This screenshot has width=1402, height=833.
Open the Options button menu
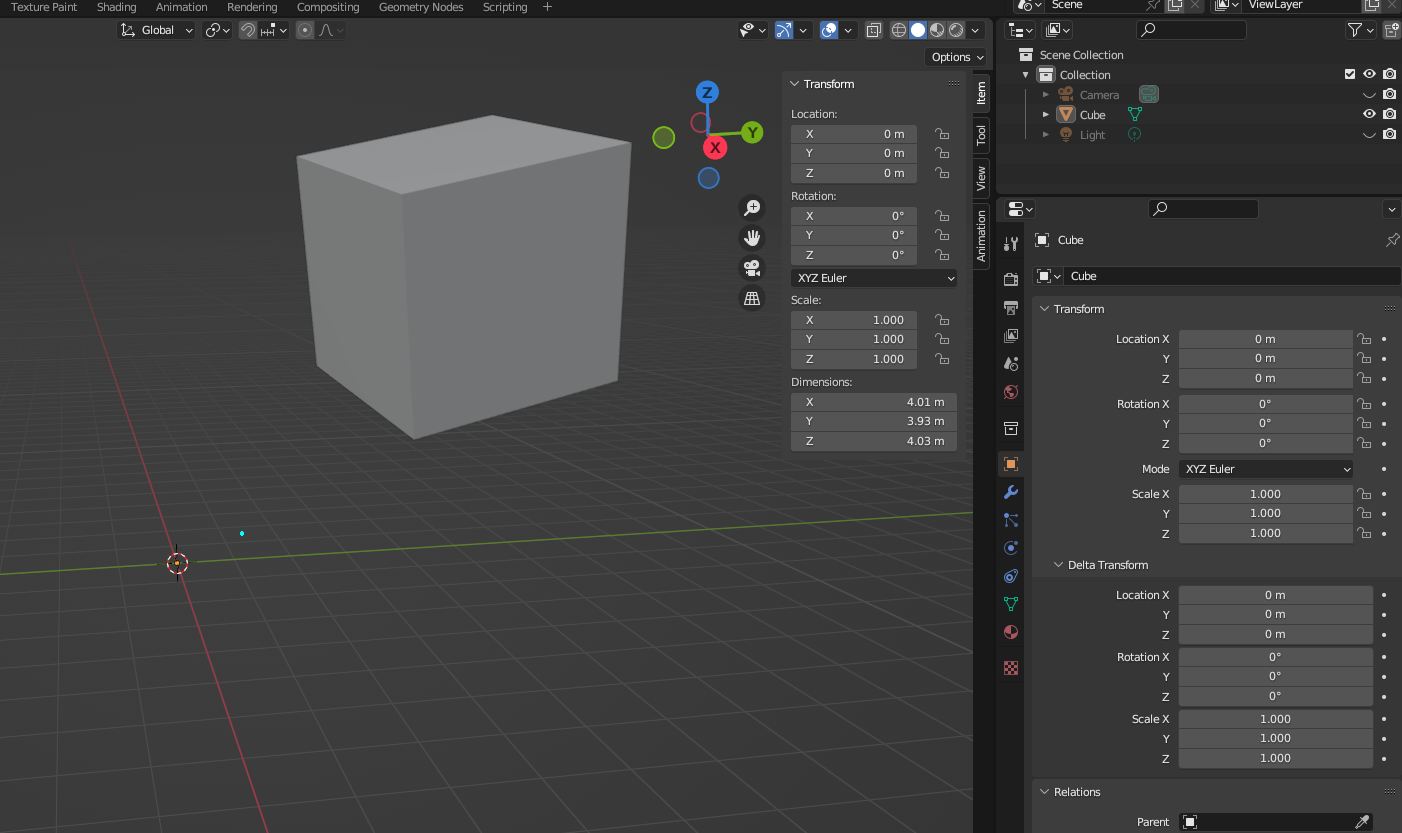click(x=956, y=57)
